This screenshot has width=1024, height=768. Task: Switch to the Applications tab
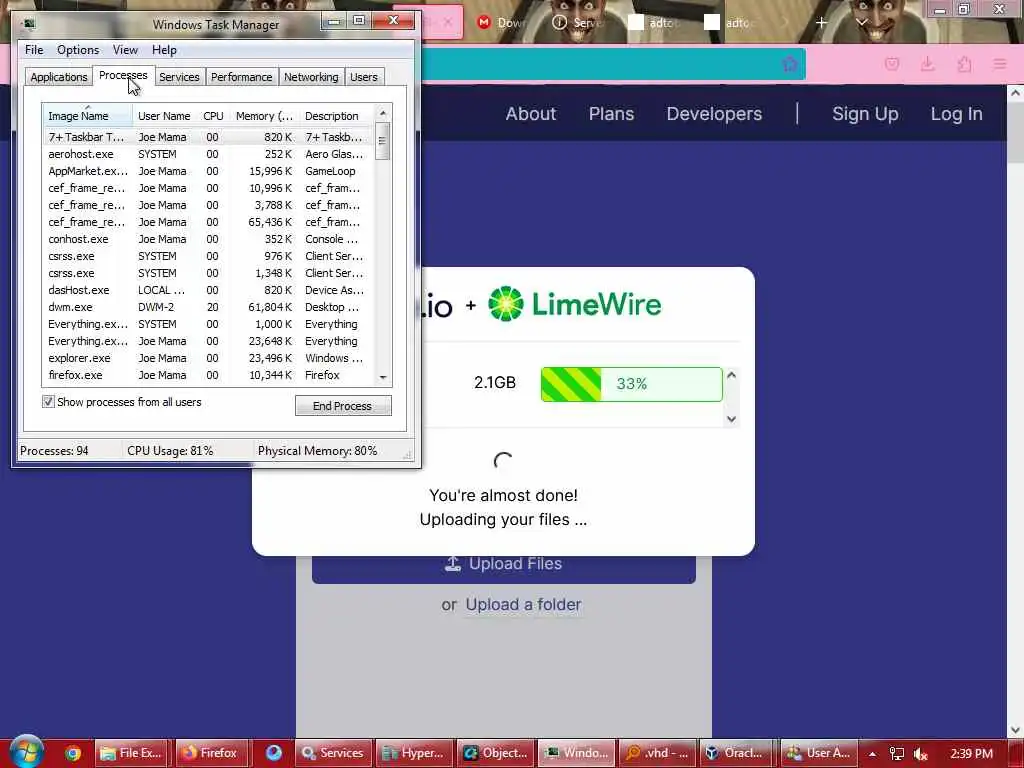coord(59,77)
